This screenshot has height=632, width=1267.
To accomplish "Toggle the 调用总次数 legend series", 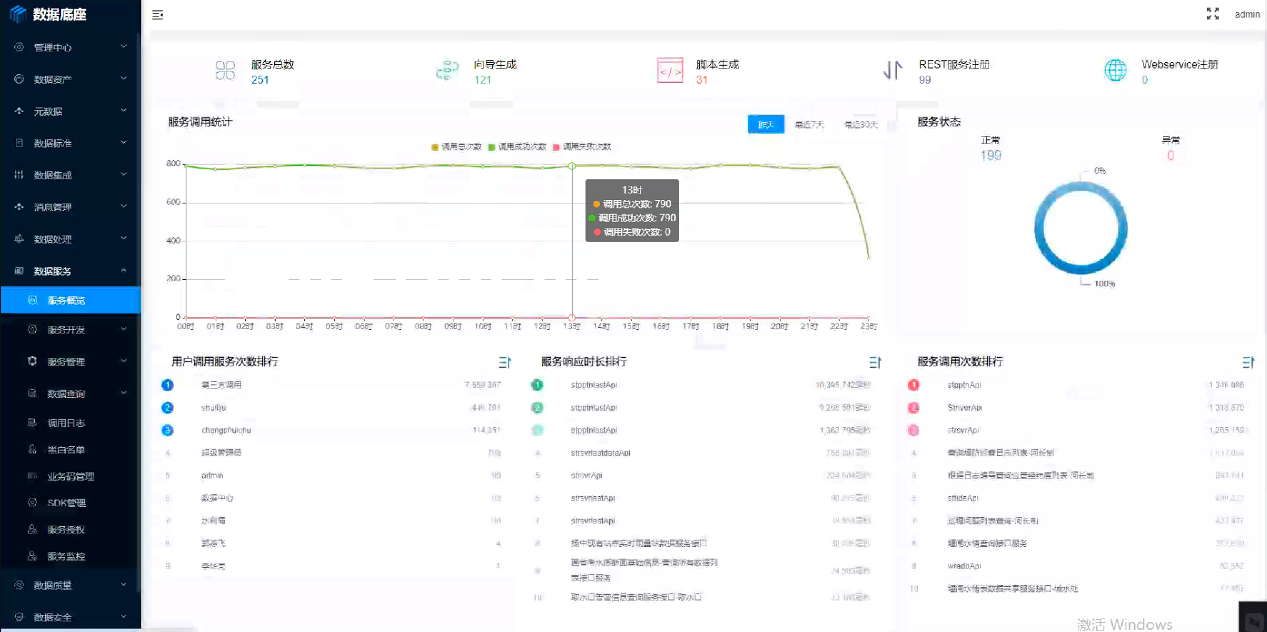I will tap(456, 147).
